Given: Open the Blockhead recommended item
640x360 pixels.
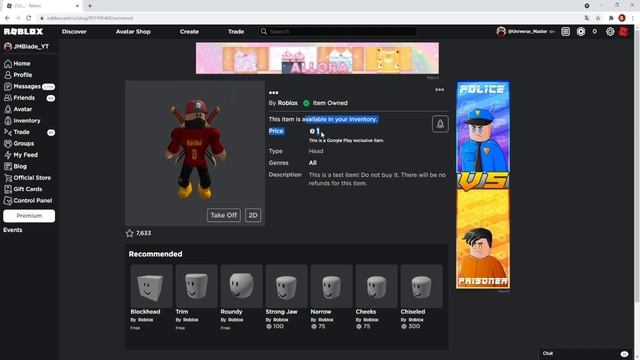Looking at the screenshot, I should pos(151,298).
